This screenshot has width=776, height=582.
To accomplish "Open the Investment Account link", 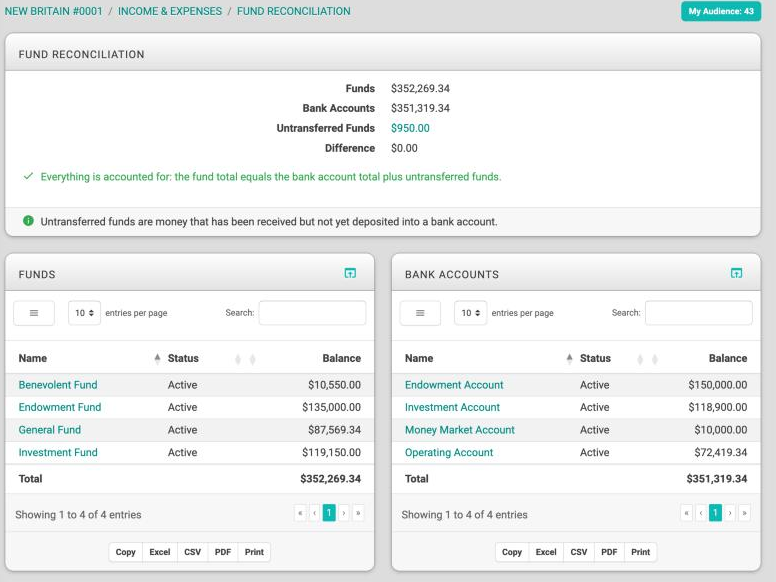I will [452, 407].
